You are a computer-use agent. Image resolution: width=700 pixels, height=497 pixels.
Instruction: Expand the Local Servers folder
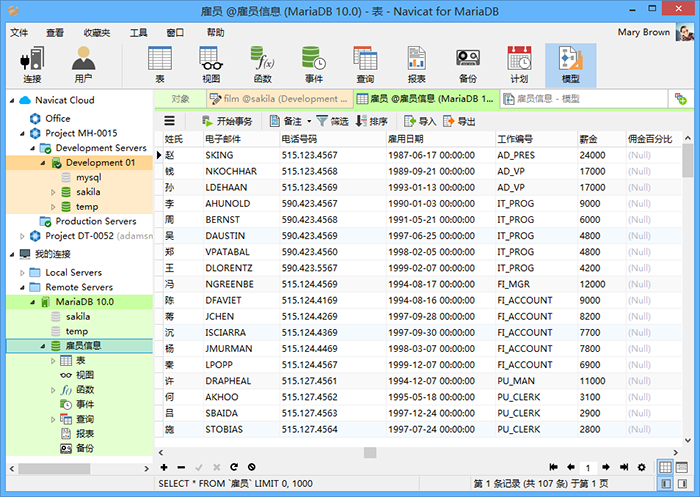[22, 273]
